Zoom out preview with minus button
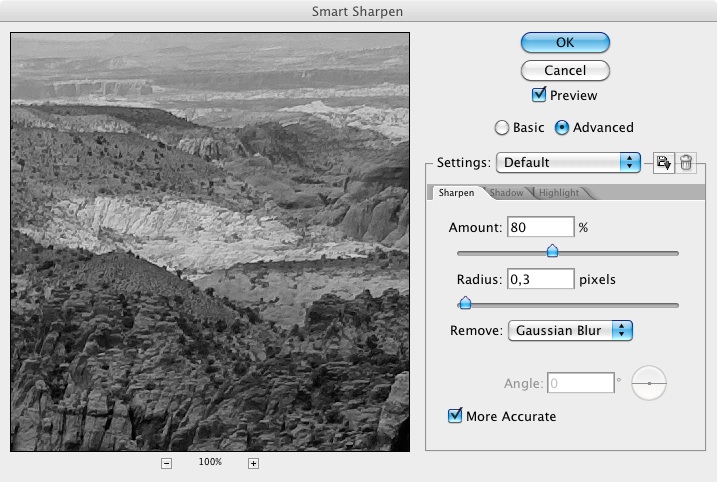Screen dimensions: 717x482 166,463
